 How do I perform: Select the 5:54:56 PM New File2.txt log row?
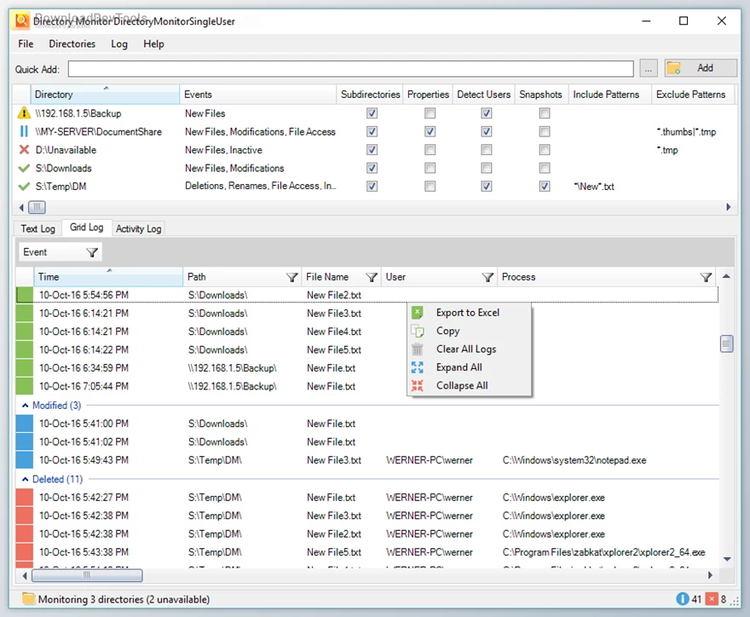click(367, 295)
